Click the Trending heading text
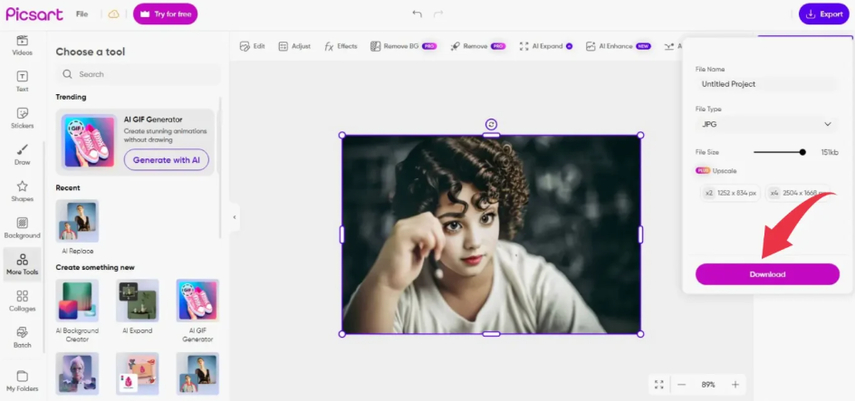 (71, 97)
